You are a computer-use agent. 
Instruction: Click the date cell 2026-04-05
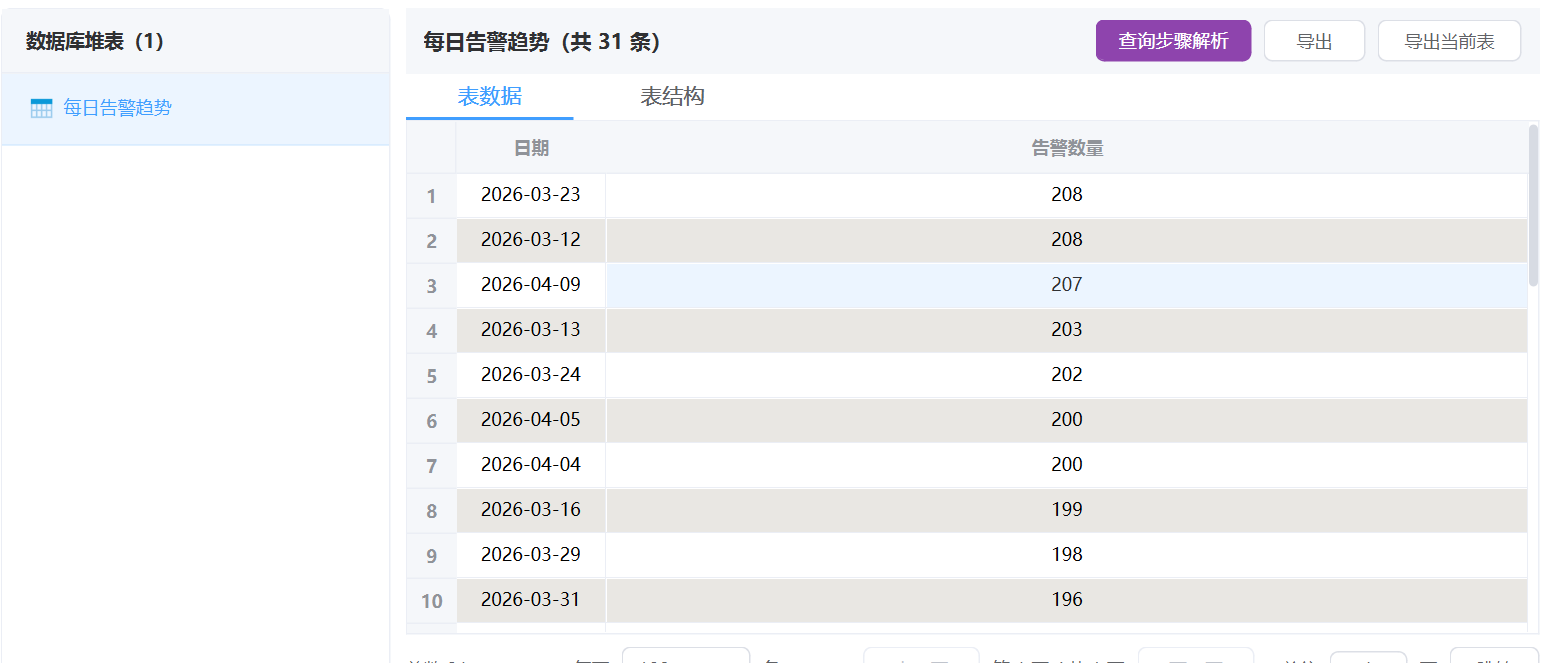click(x=530, y=420)
